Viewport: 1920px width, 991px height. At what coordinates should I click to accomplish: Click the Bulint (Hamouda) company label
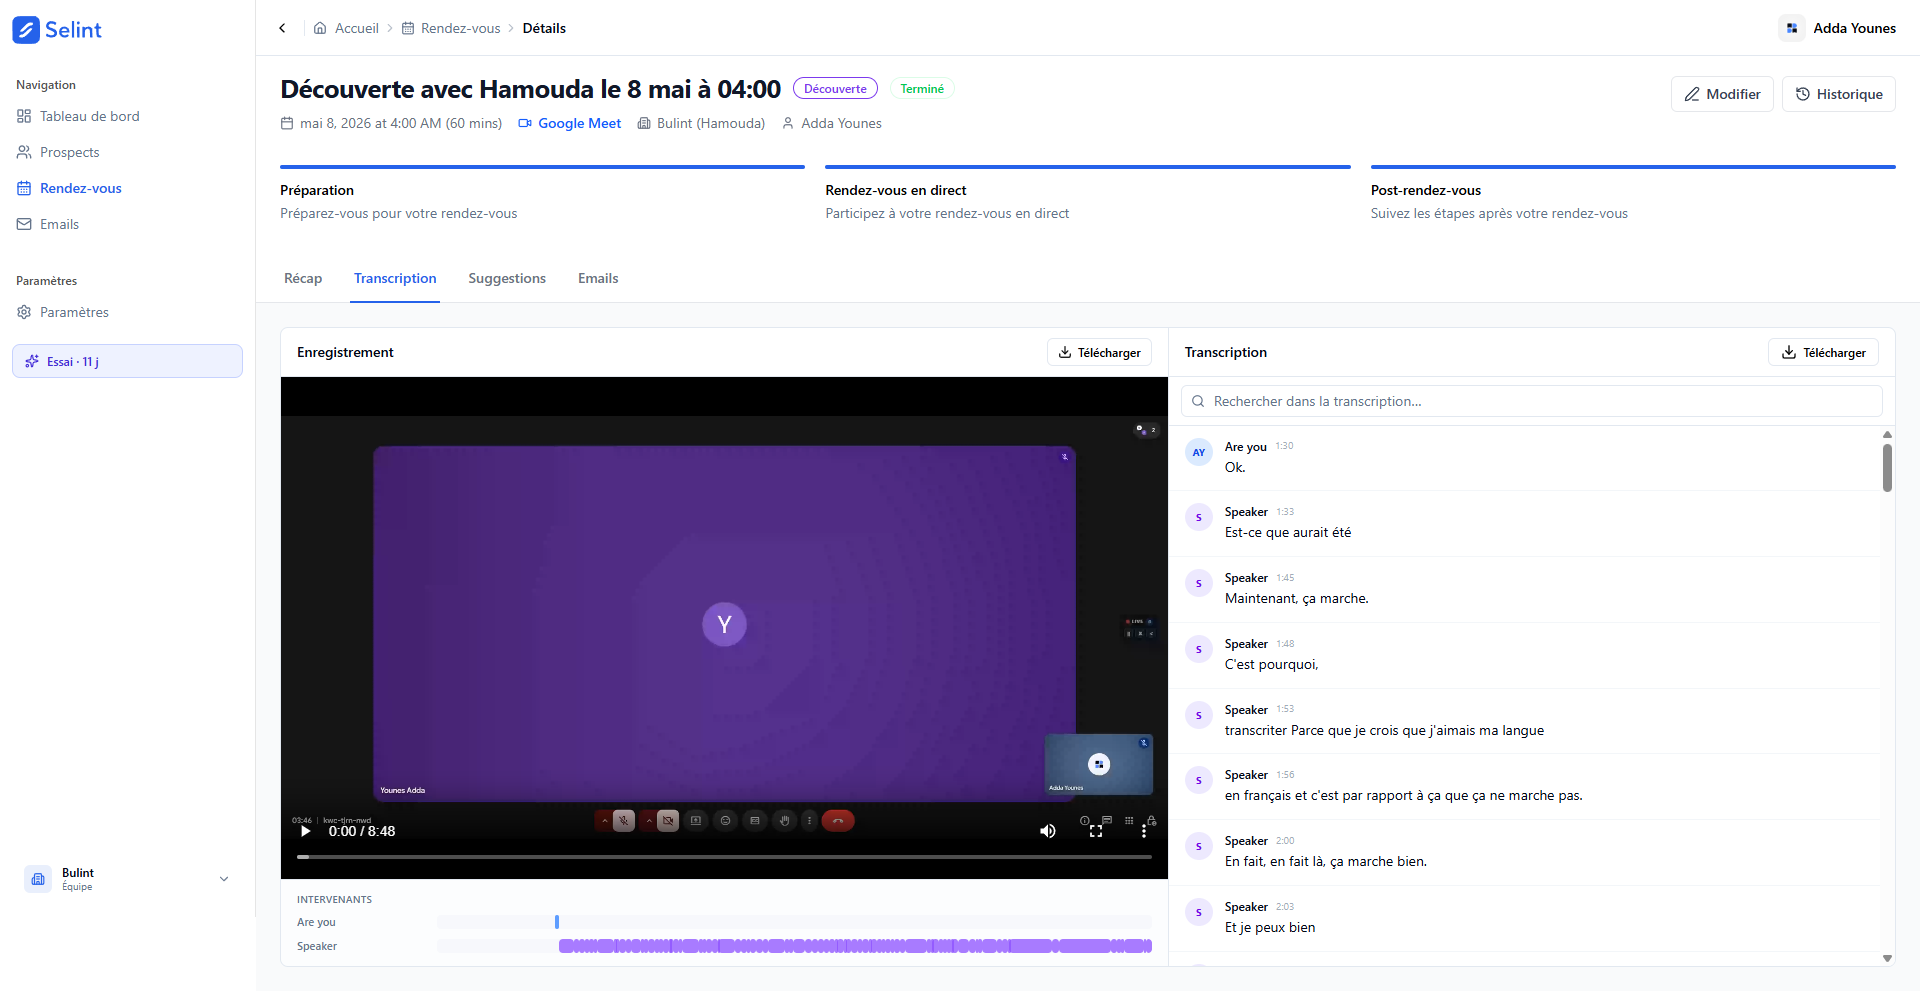[701, 123]
